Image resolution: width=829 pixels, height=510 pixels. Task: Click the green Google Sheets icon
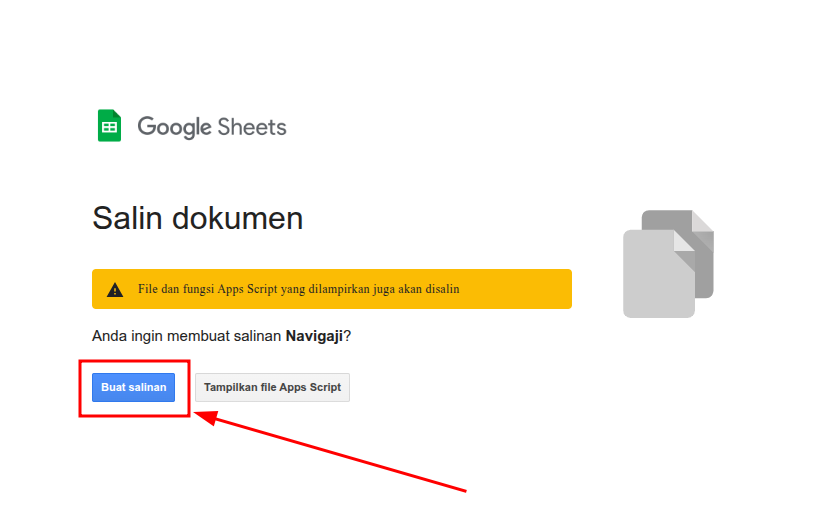click(x=109, y=126)
